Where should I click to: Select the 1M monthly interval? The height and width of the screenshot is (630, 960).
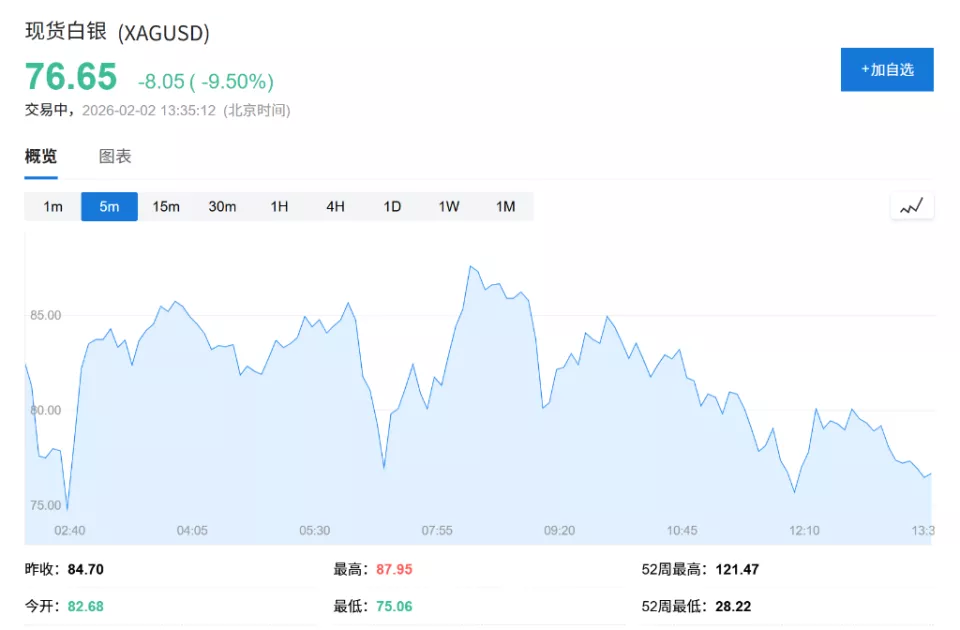(x=505, y=207)
